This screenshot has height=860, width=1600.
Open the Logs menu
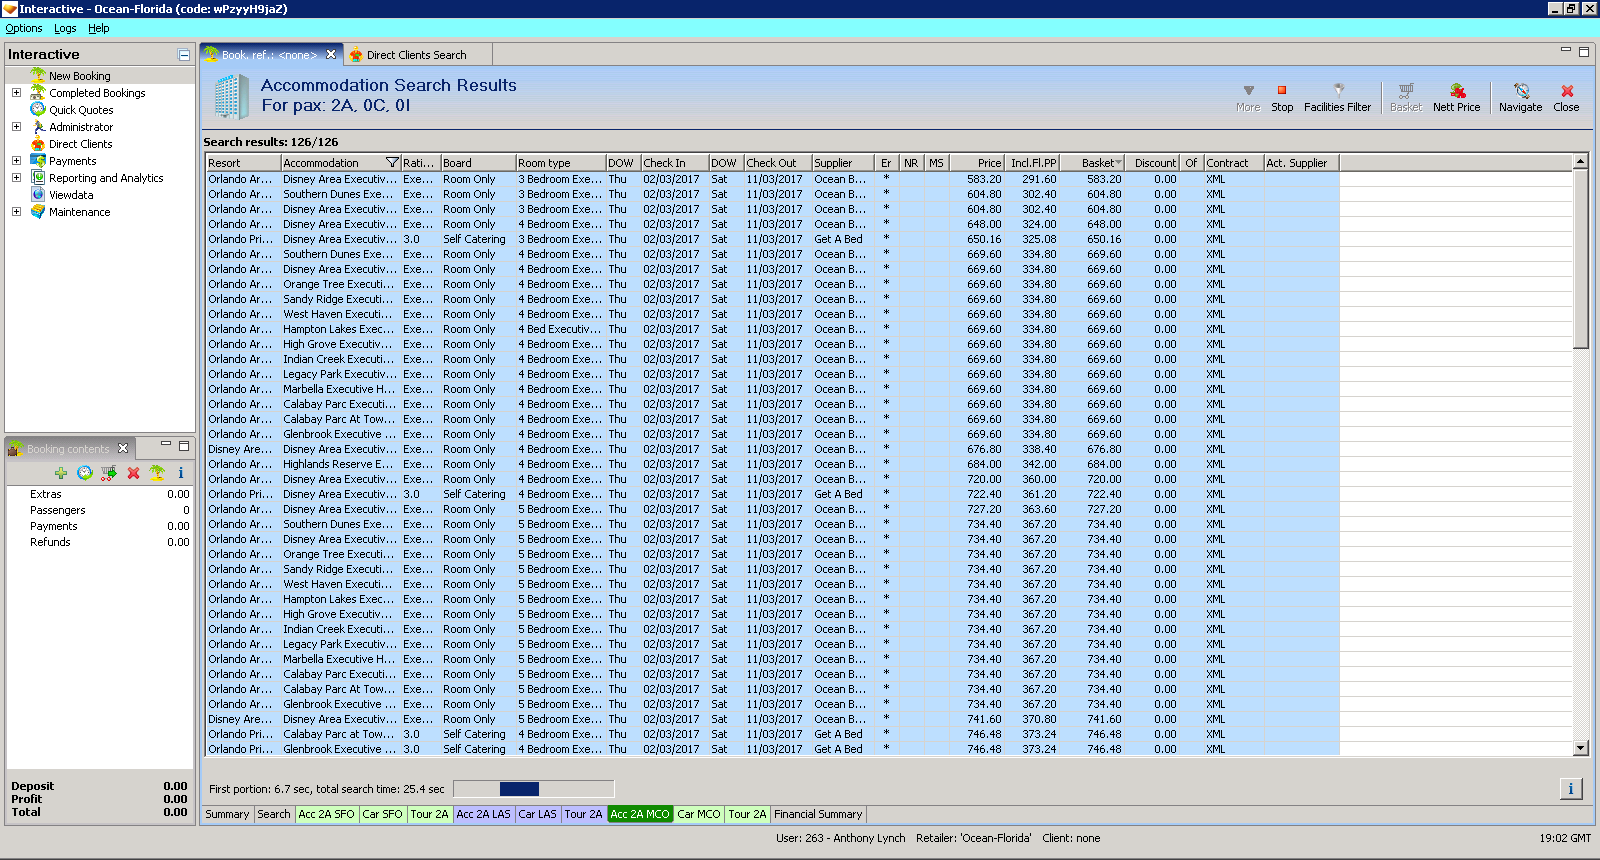point(65,28)
